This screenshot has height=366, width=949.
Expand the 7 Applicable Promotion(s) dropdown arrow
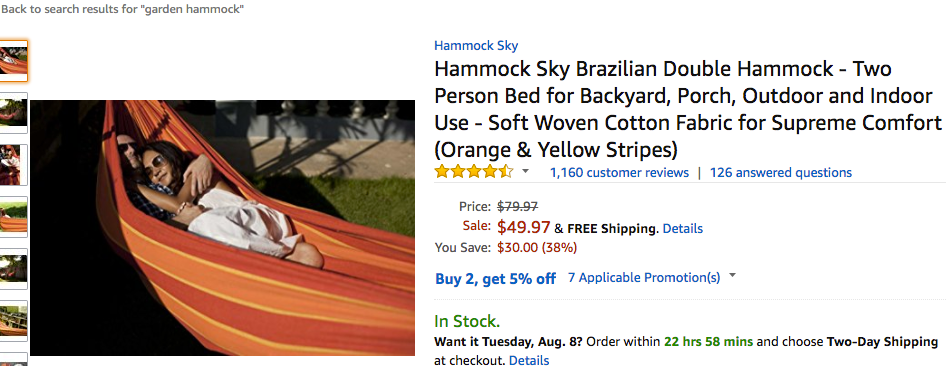coord(732,276)
